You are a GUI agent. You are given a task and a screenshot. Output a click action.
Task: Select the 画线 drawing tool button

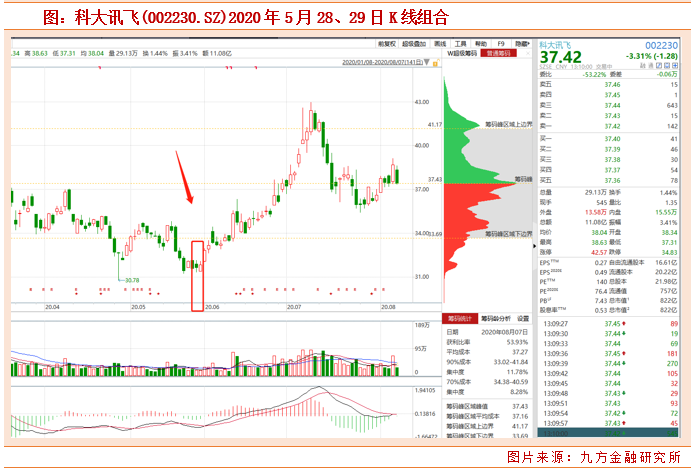[440, 44]
